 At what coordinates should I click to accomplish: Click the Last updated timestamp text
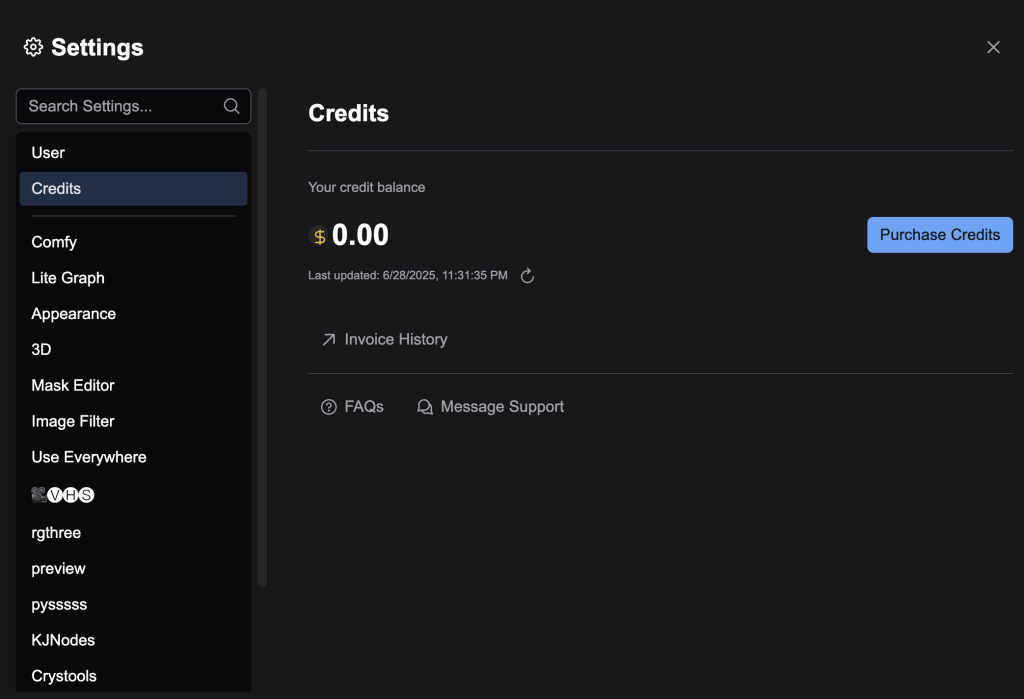[408, 276]
